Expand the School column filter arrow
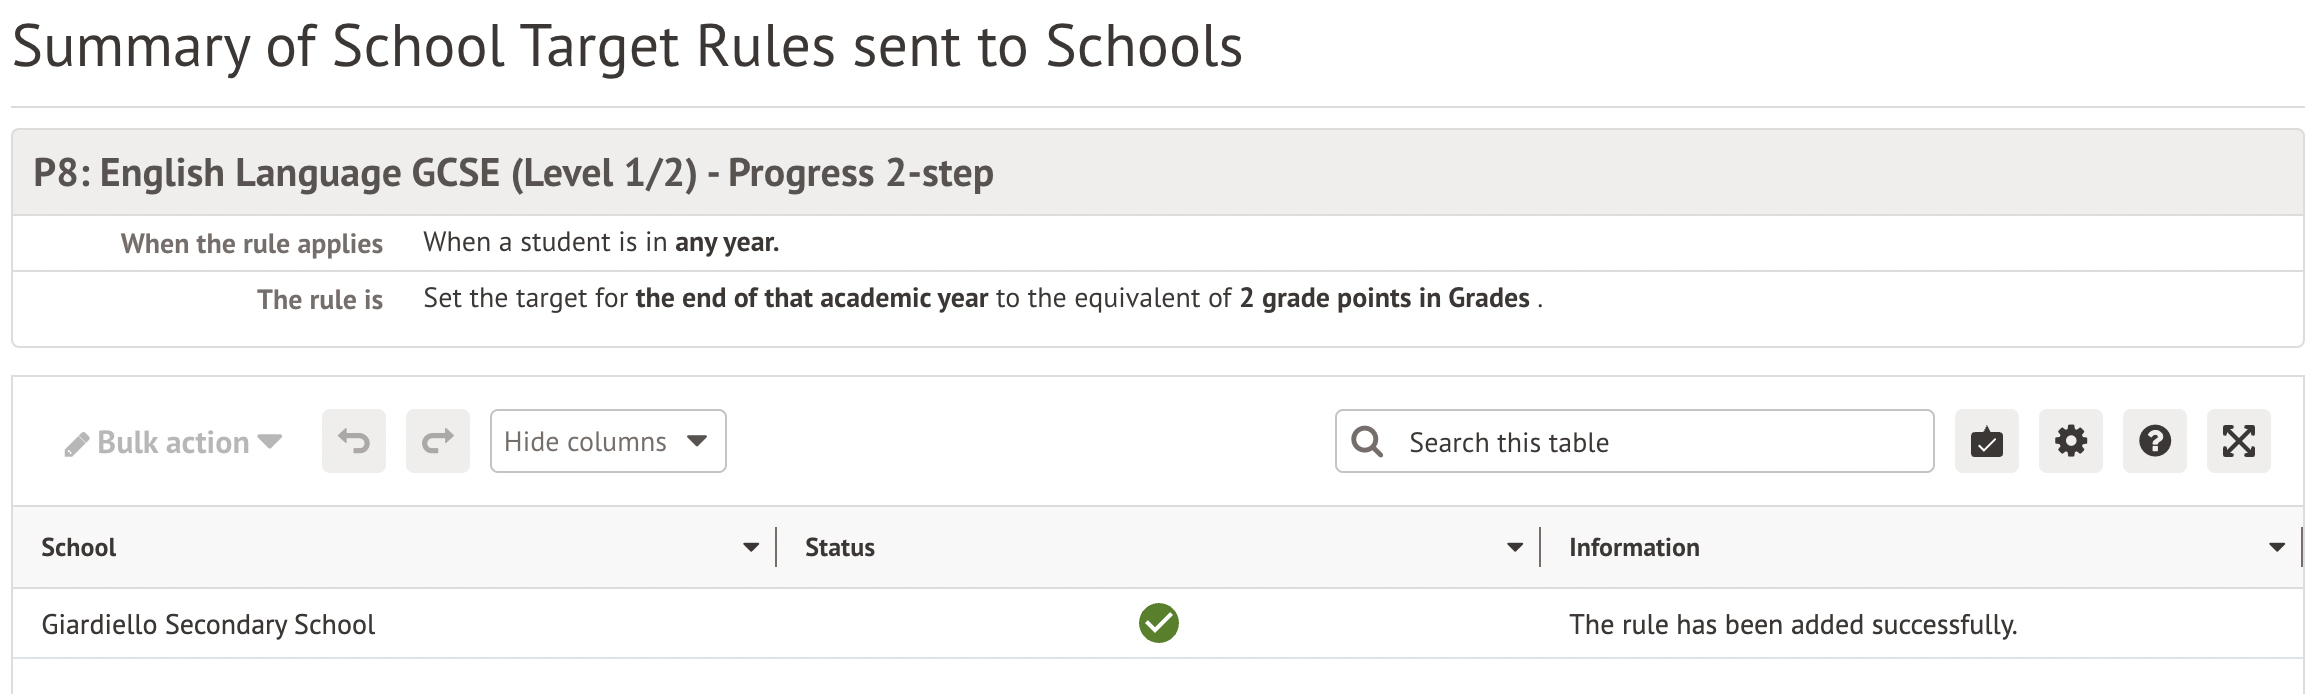 [x=751, y=547]
